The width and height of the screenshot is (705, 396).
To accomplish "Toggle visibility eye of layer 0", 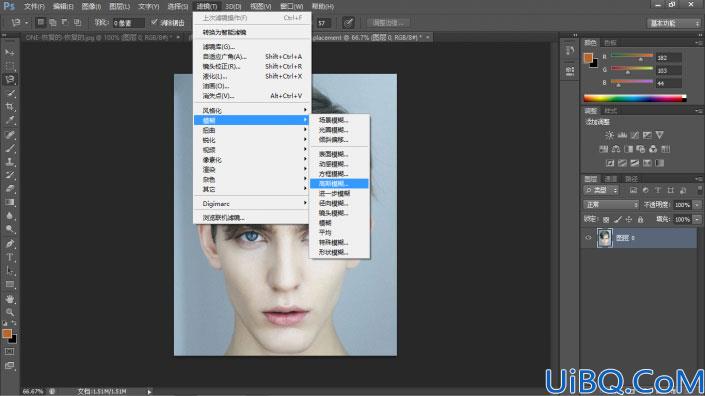I will click(x=588, y=238).
